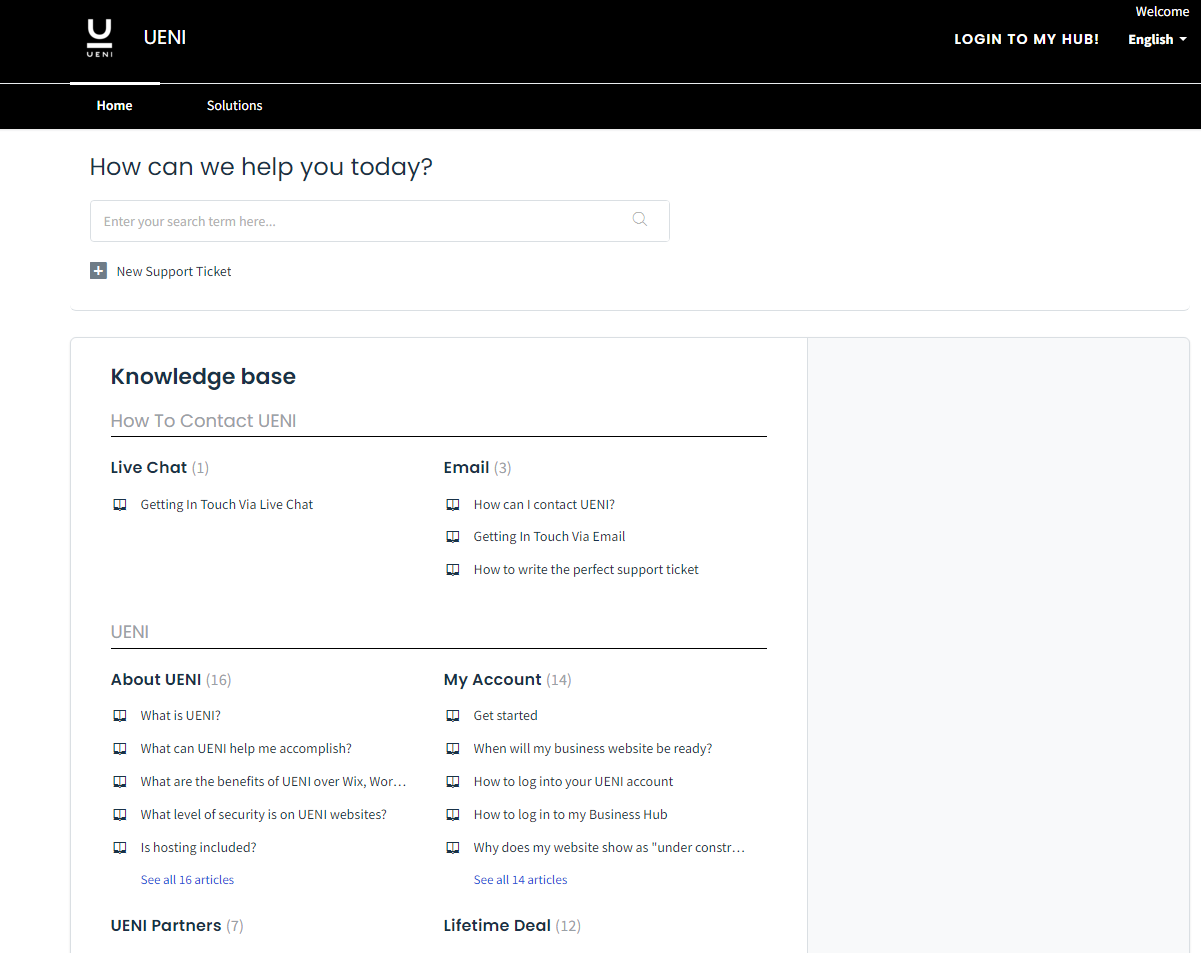Open the My Account folder heading

493,679
